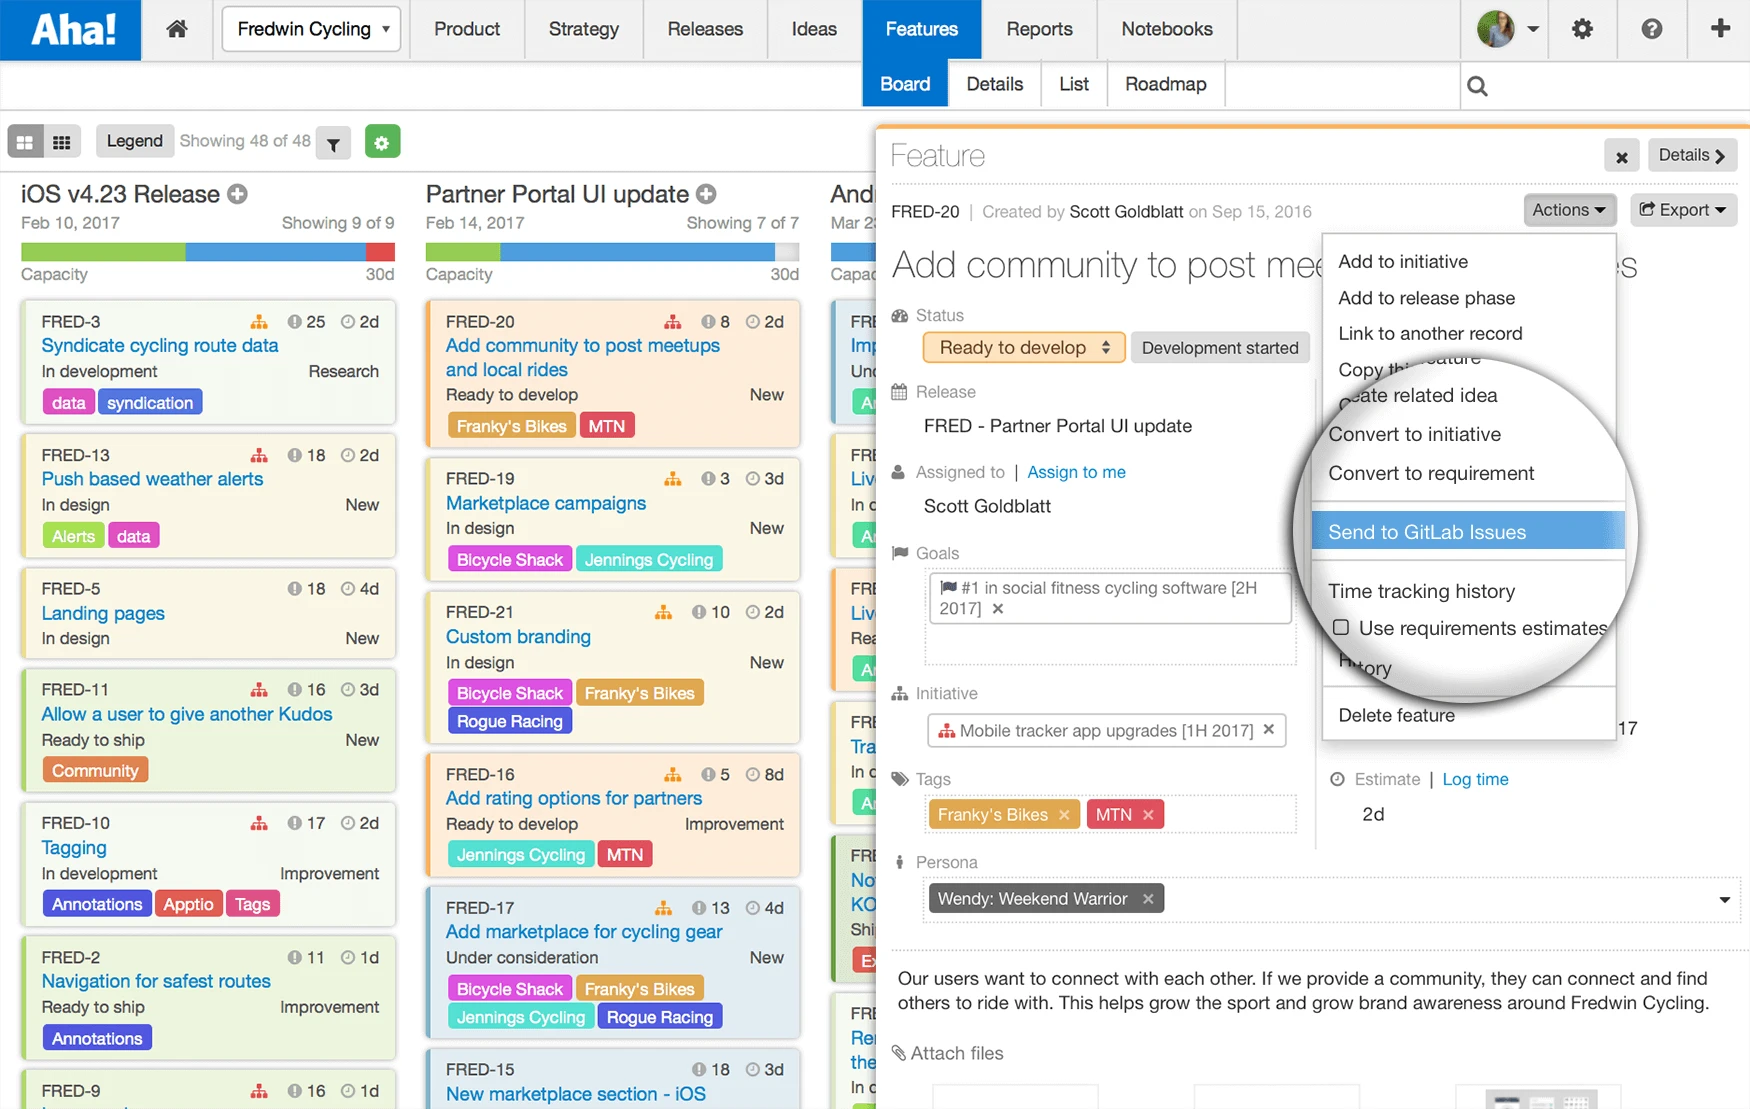Open the Releases menu
Image resolution: width=1750 pixels, height=1109 pixels.
click(705, 29)
